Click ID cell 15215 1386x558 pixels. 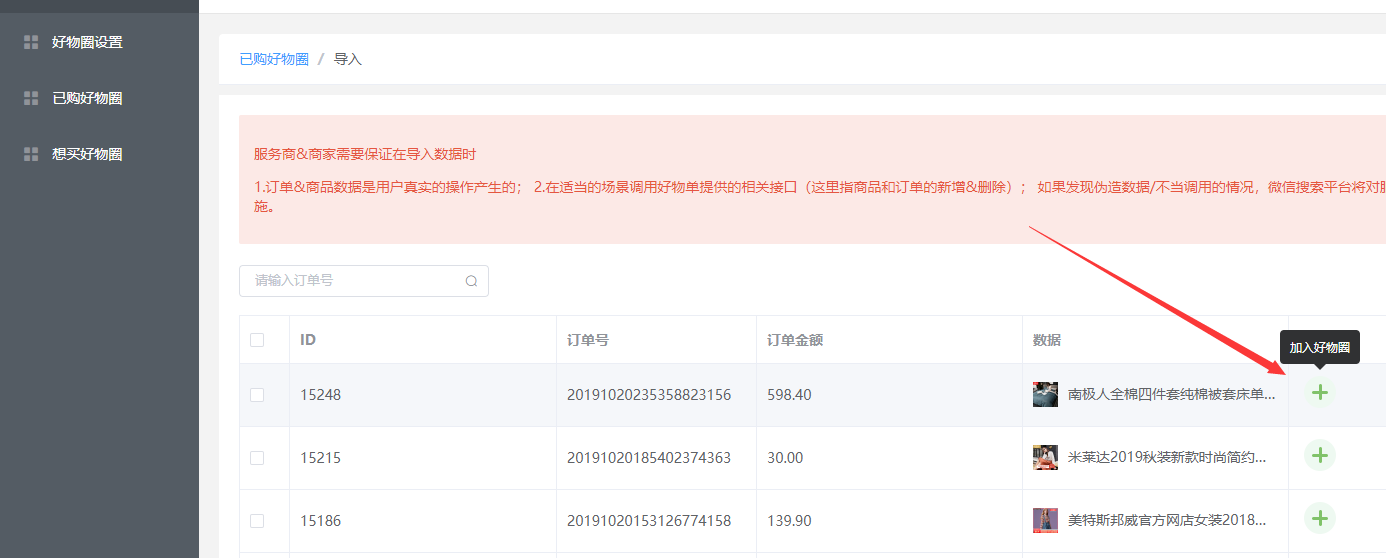[320, 458]
